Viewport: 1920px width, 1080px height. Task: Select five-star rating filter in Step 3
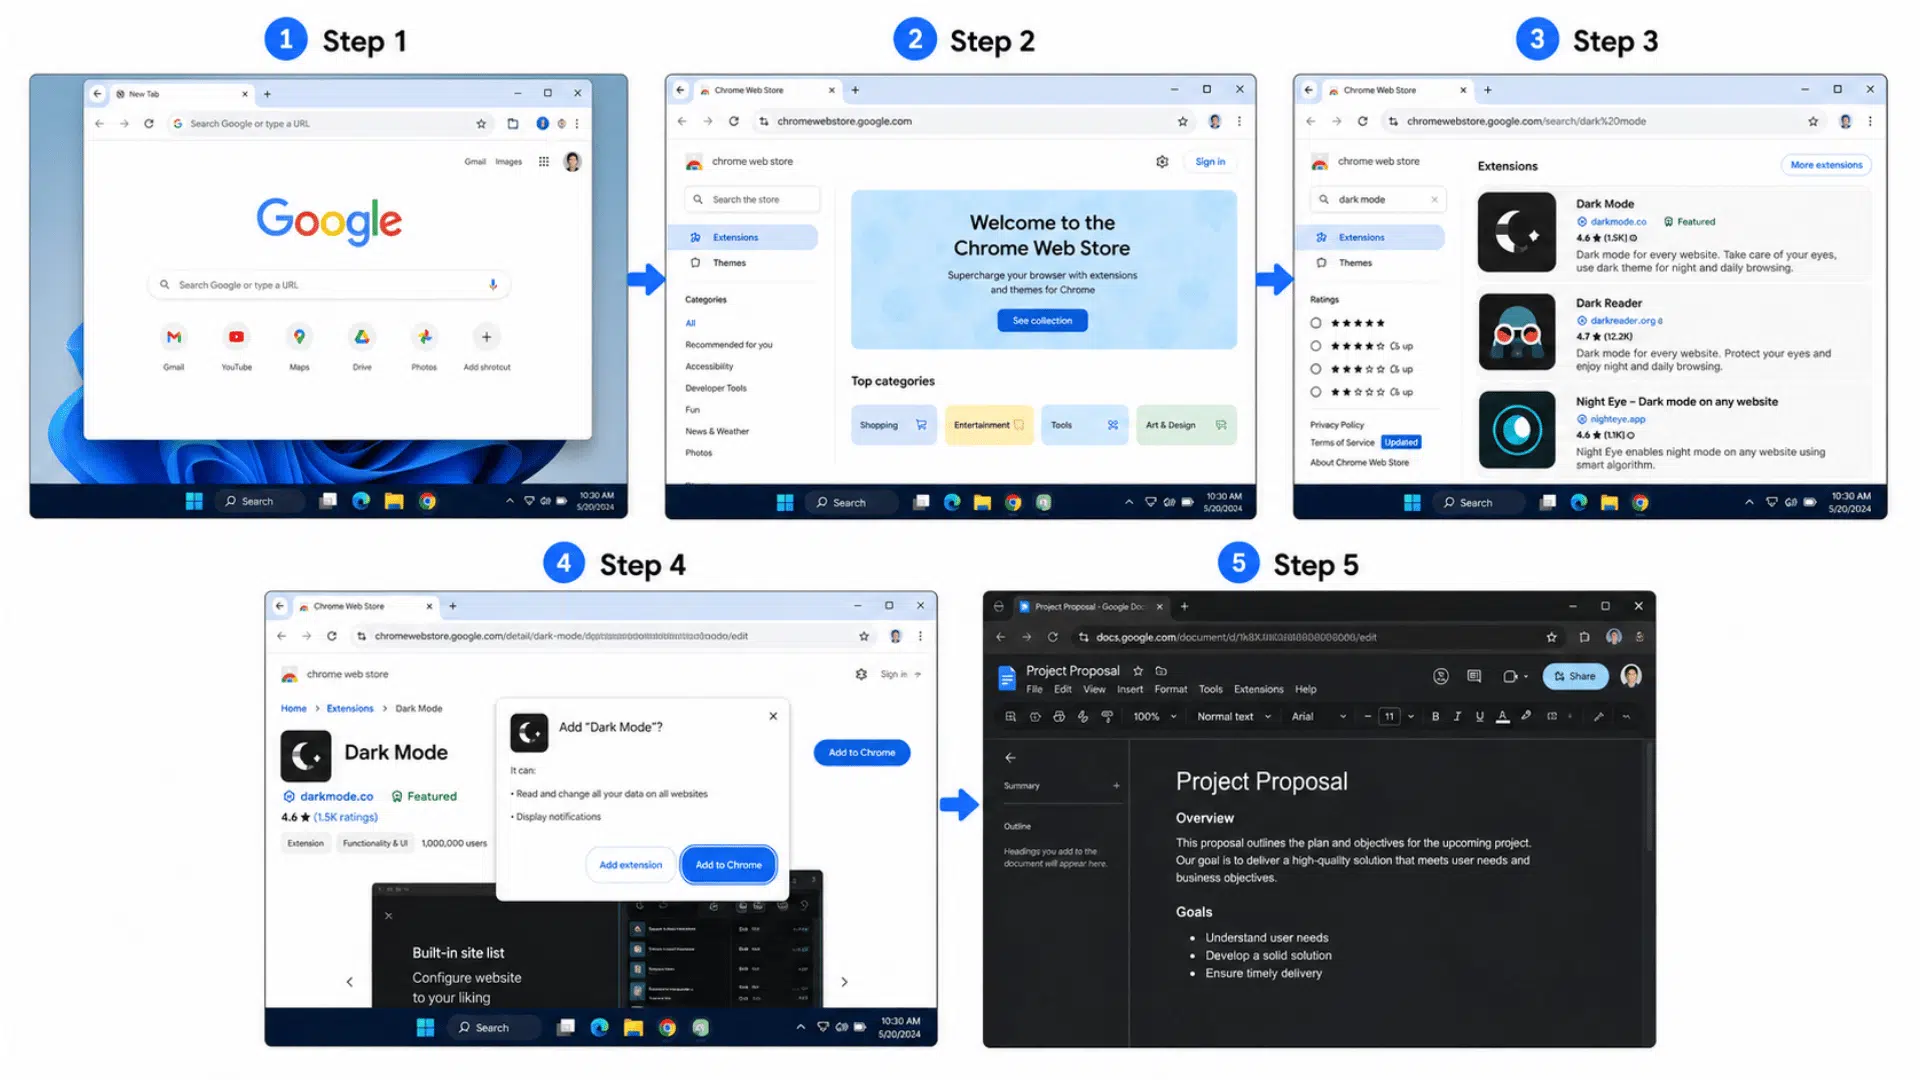(x=1316, y=323)
